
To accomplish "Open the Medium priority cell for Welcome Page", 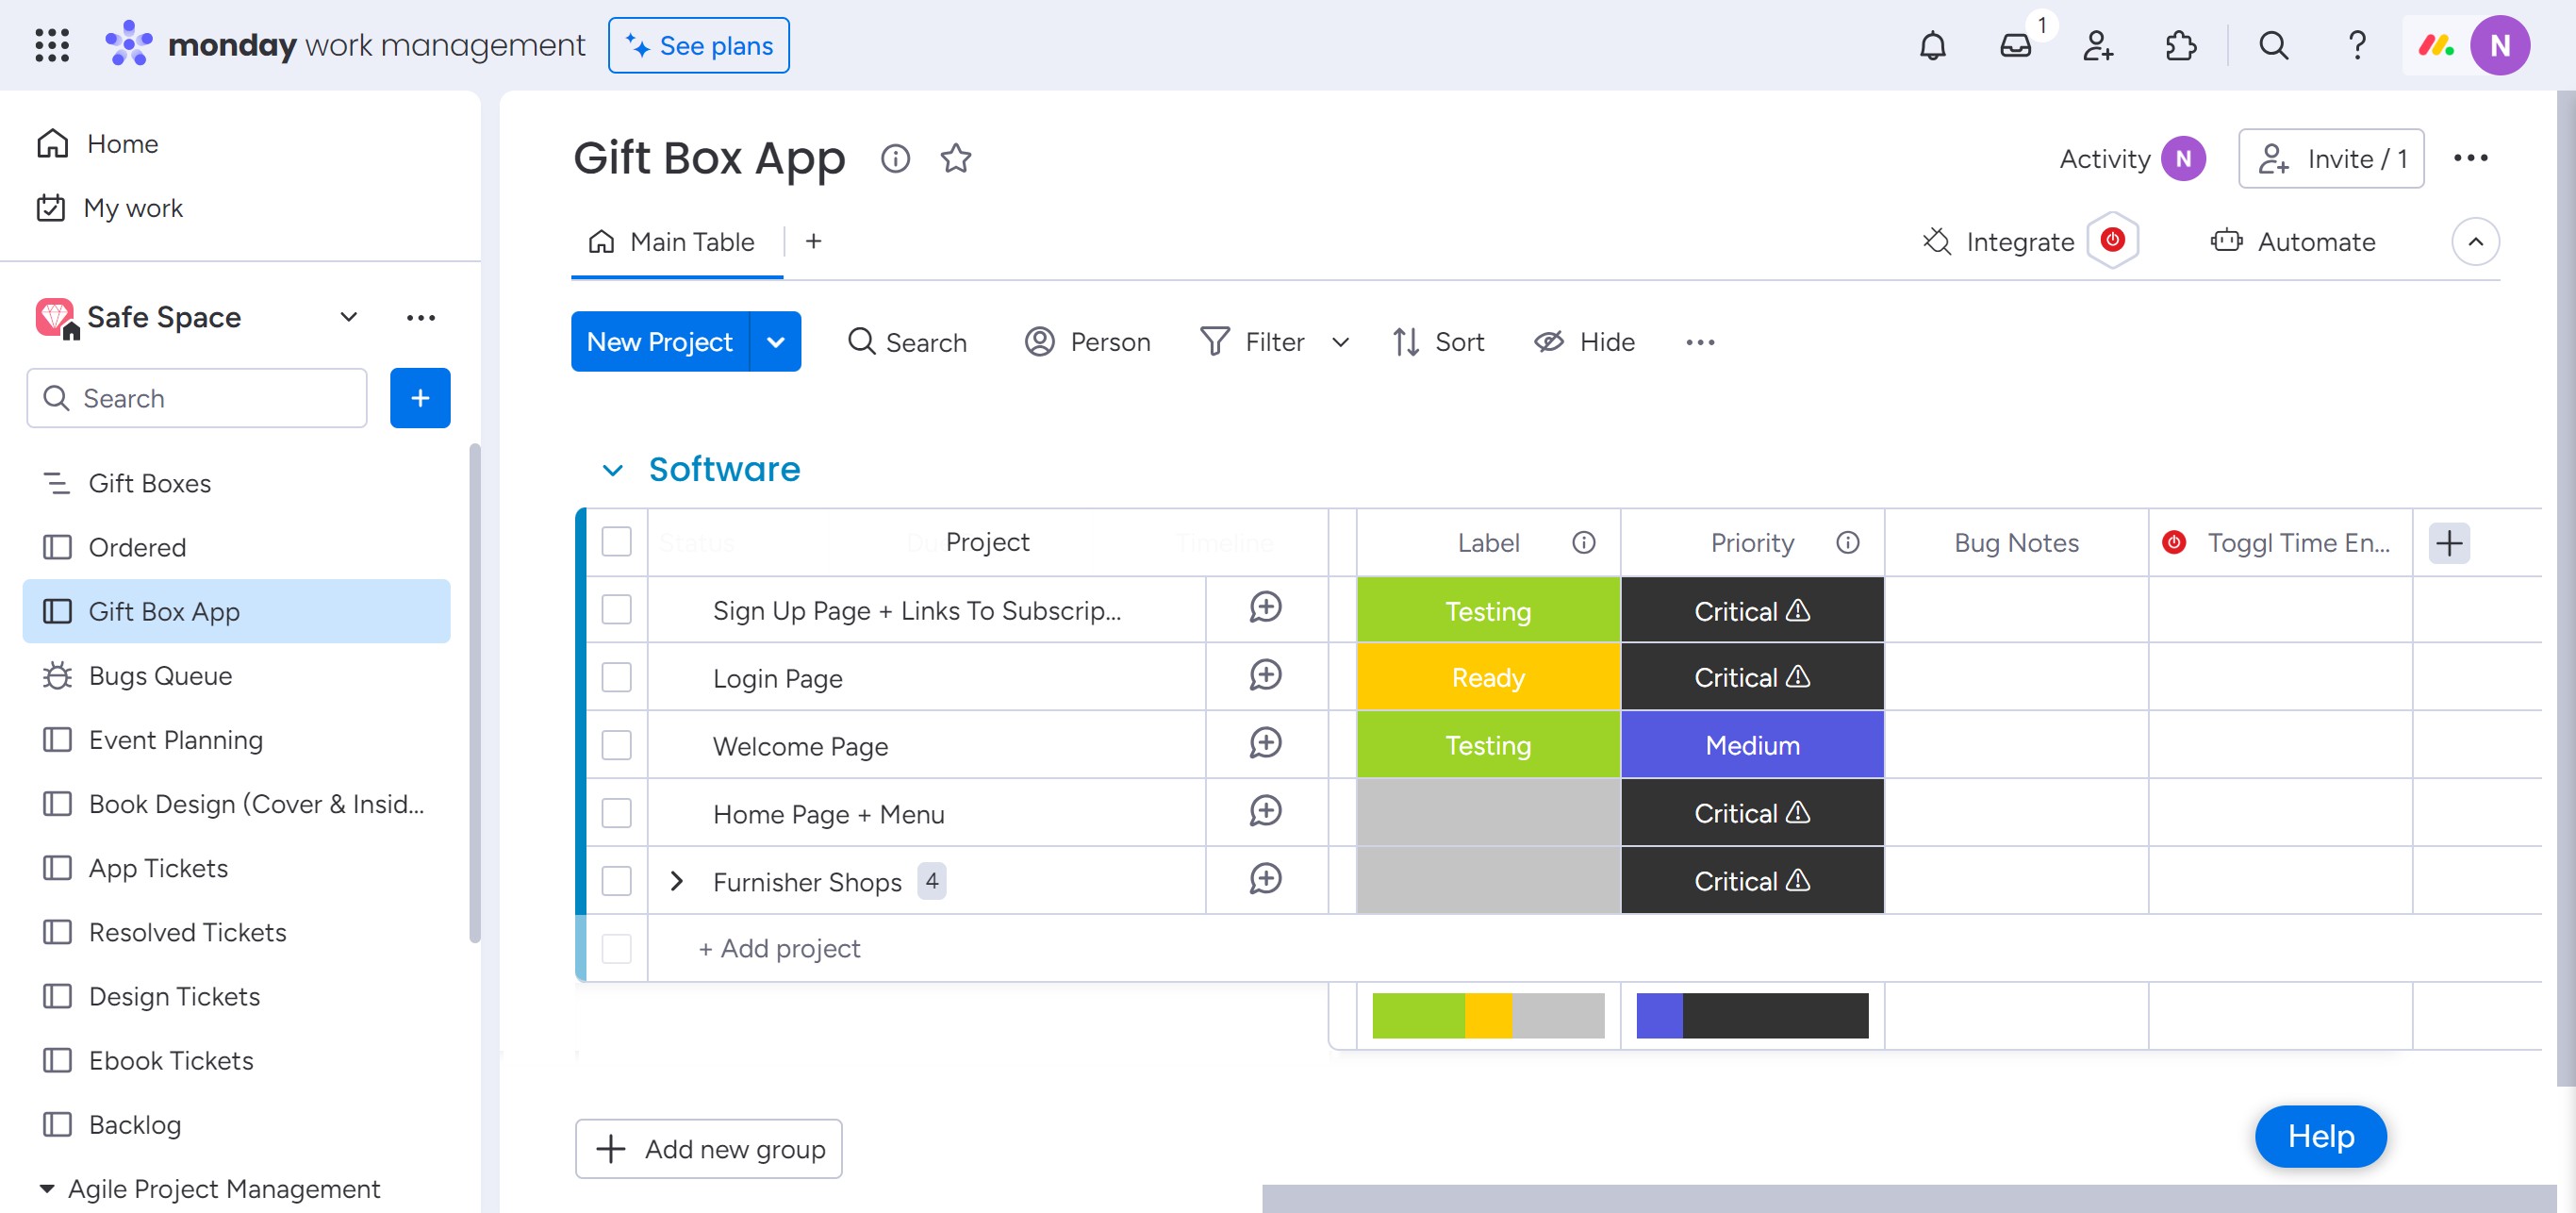I will [x=1751, y=745].
